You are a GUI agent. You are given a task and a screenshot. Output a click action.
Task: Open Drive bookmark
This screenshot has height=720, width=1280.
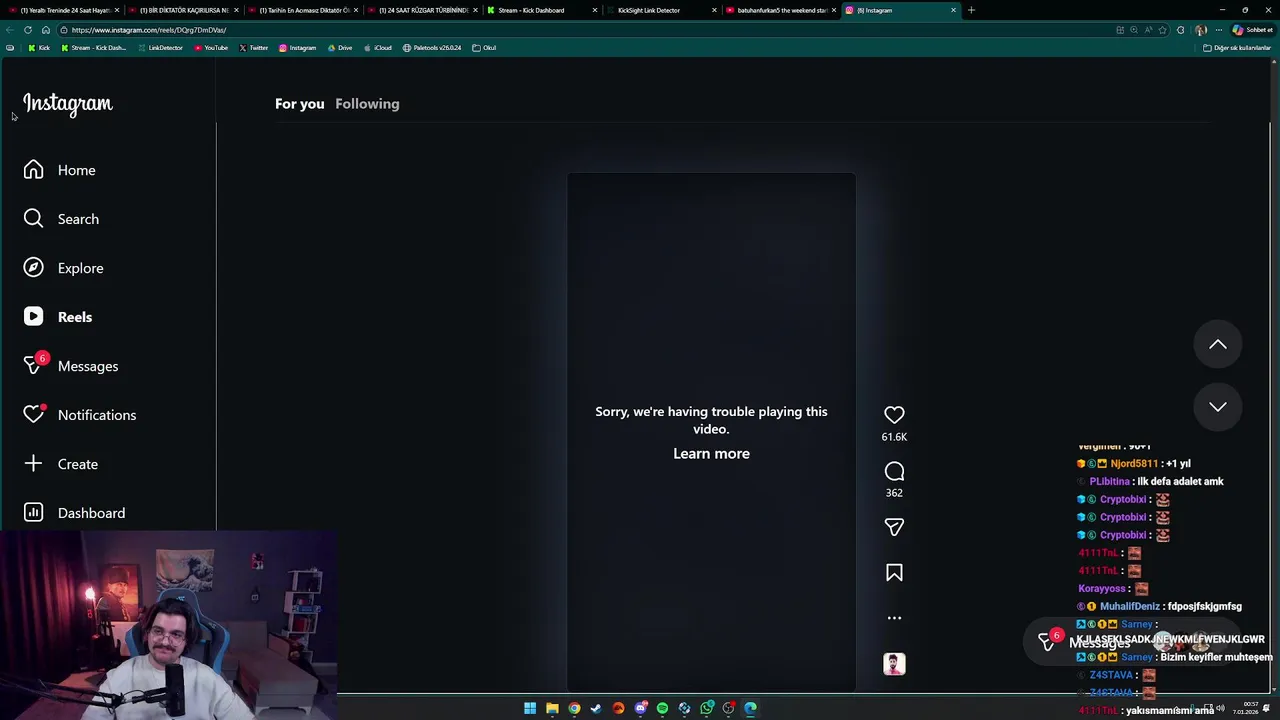tap(340, 48)
